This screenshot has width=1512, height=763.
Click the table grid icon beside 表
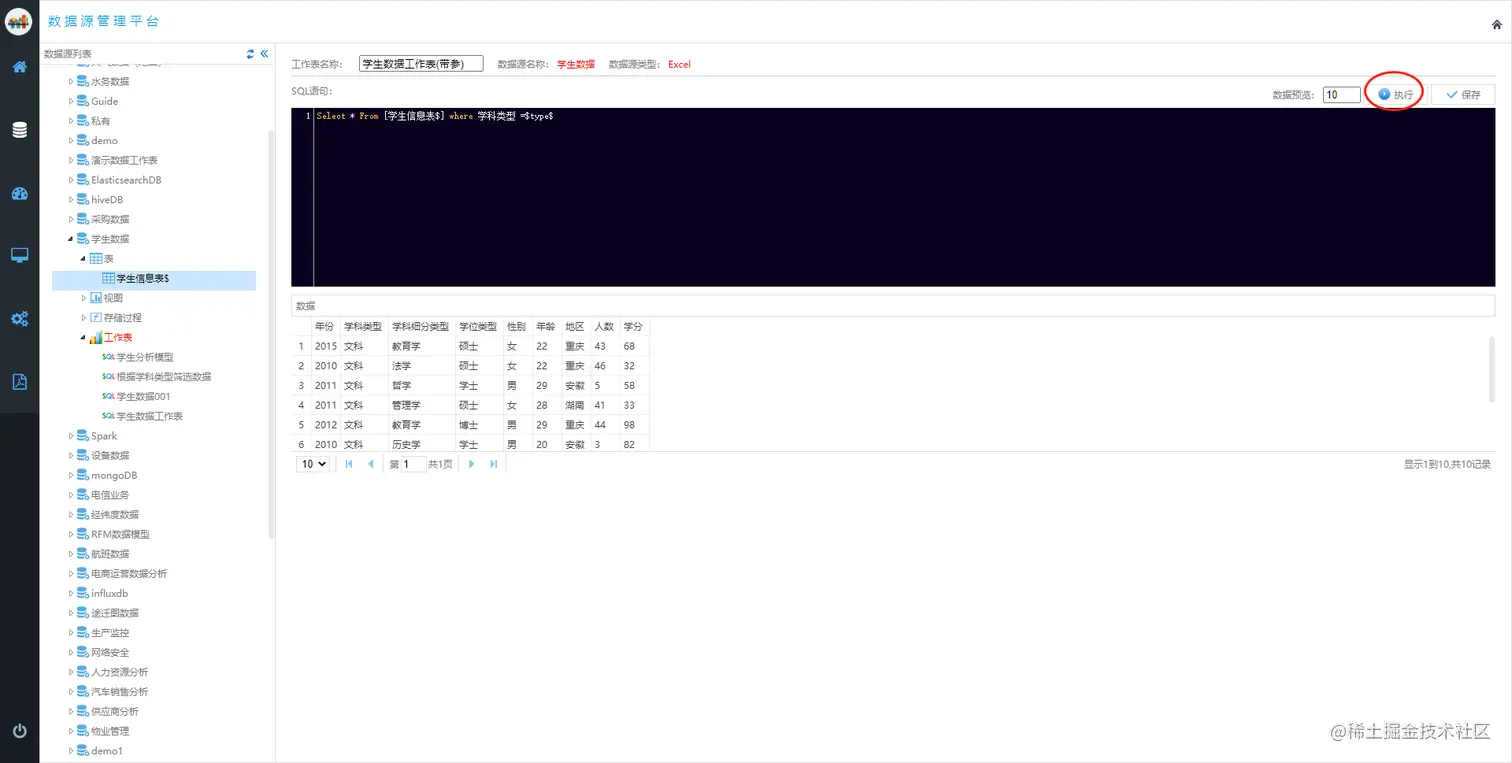coord(96,258)
